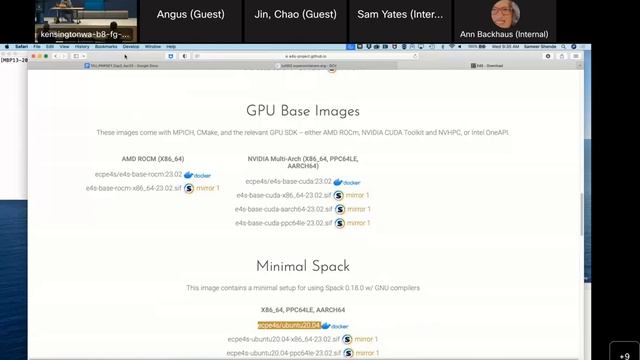Open mirror 1 for ubuntu20.04 ppc64le sif
The width and height of the screenshot is (640, 360).
pos(367,353)
